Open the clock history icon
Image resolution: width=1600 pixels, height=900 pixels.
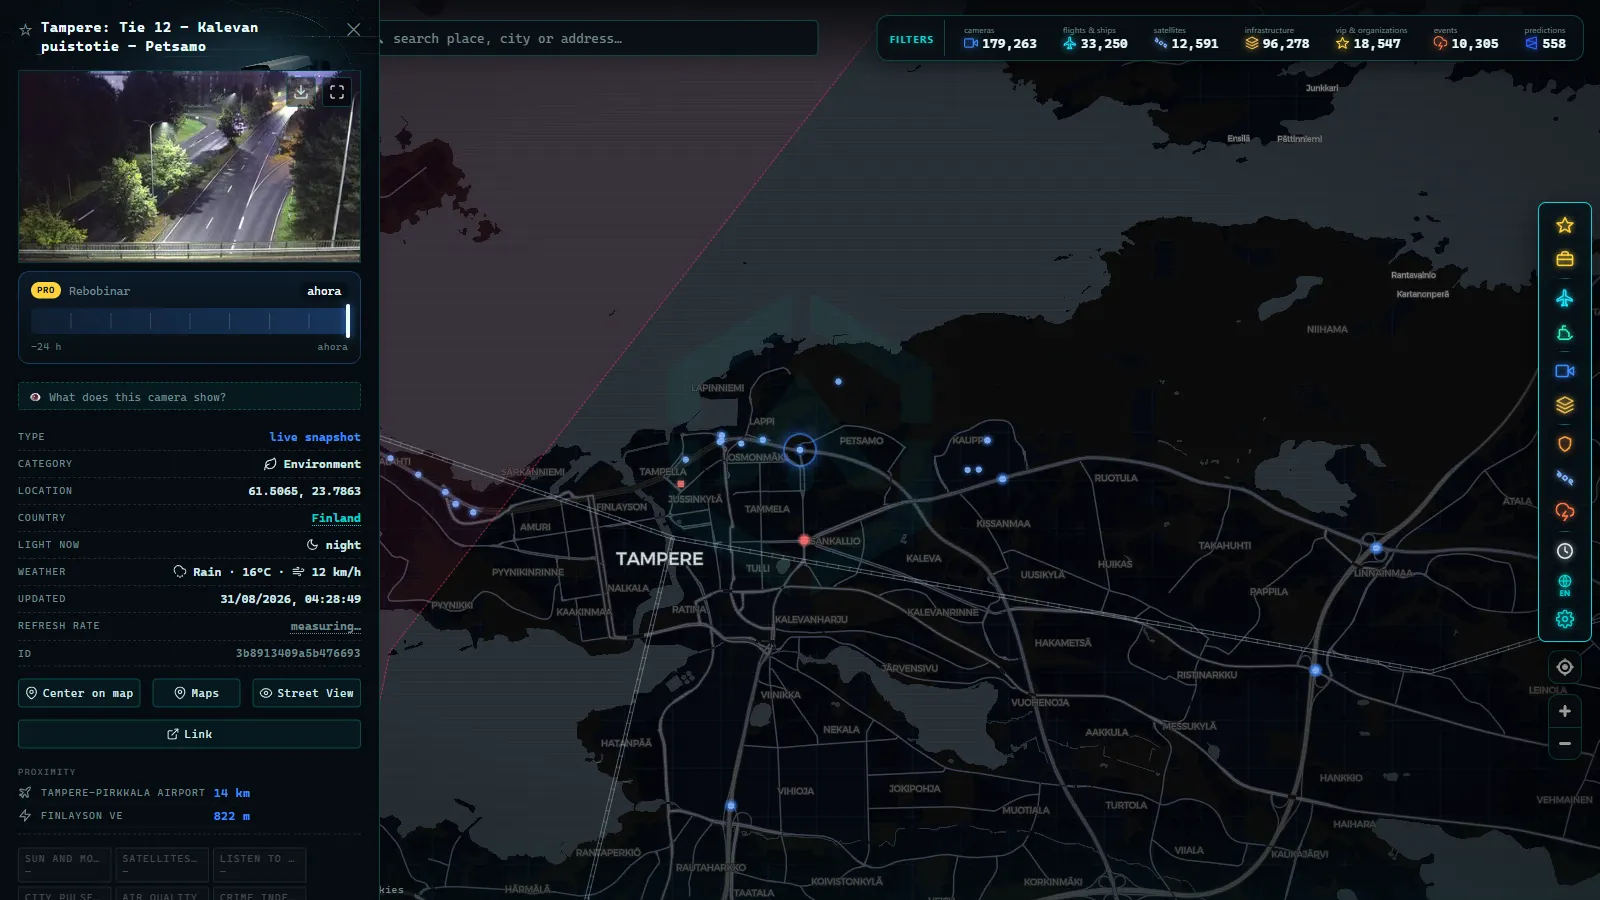pyautogui.click(x=1565, y=551)
